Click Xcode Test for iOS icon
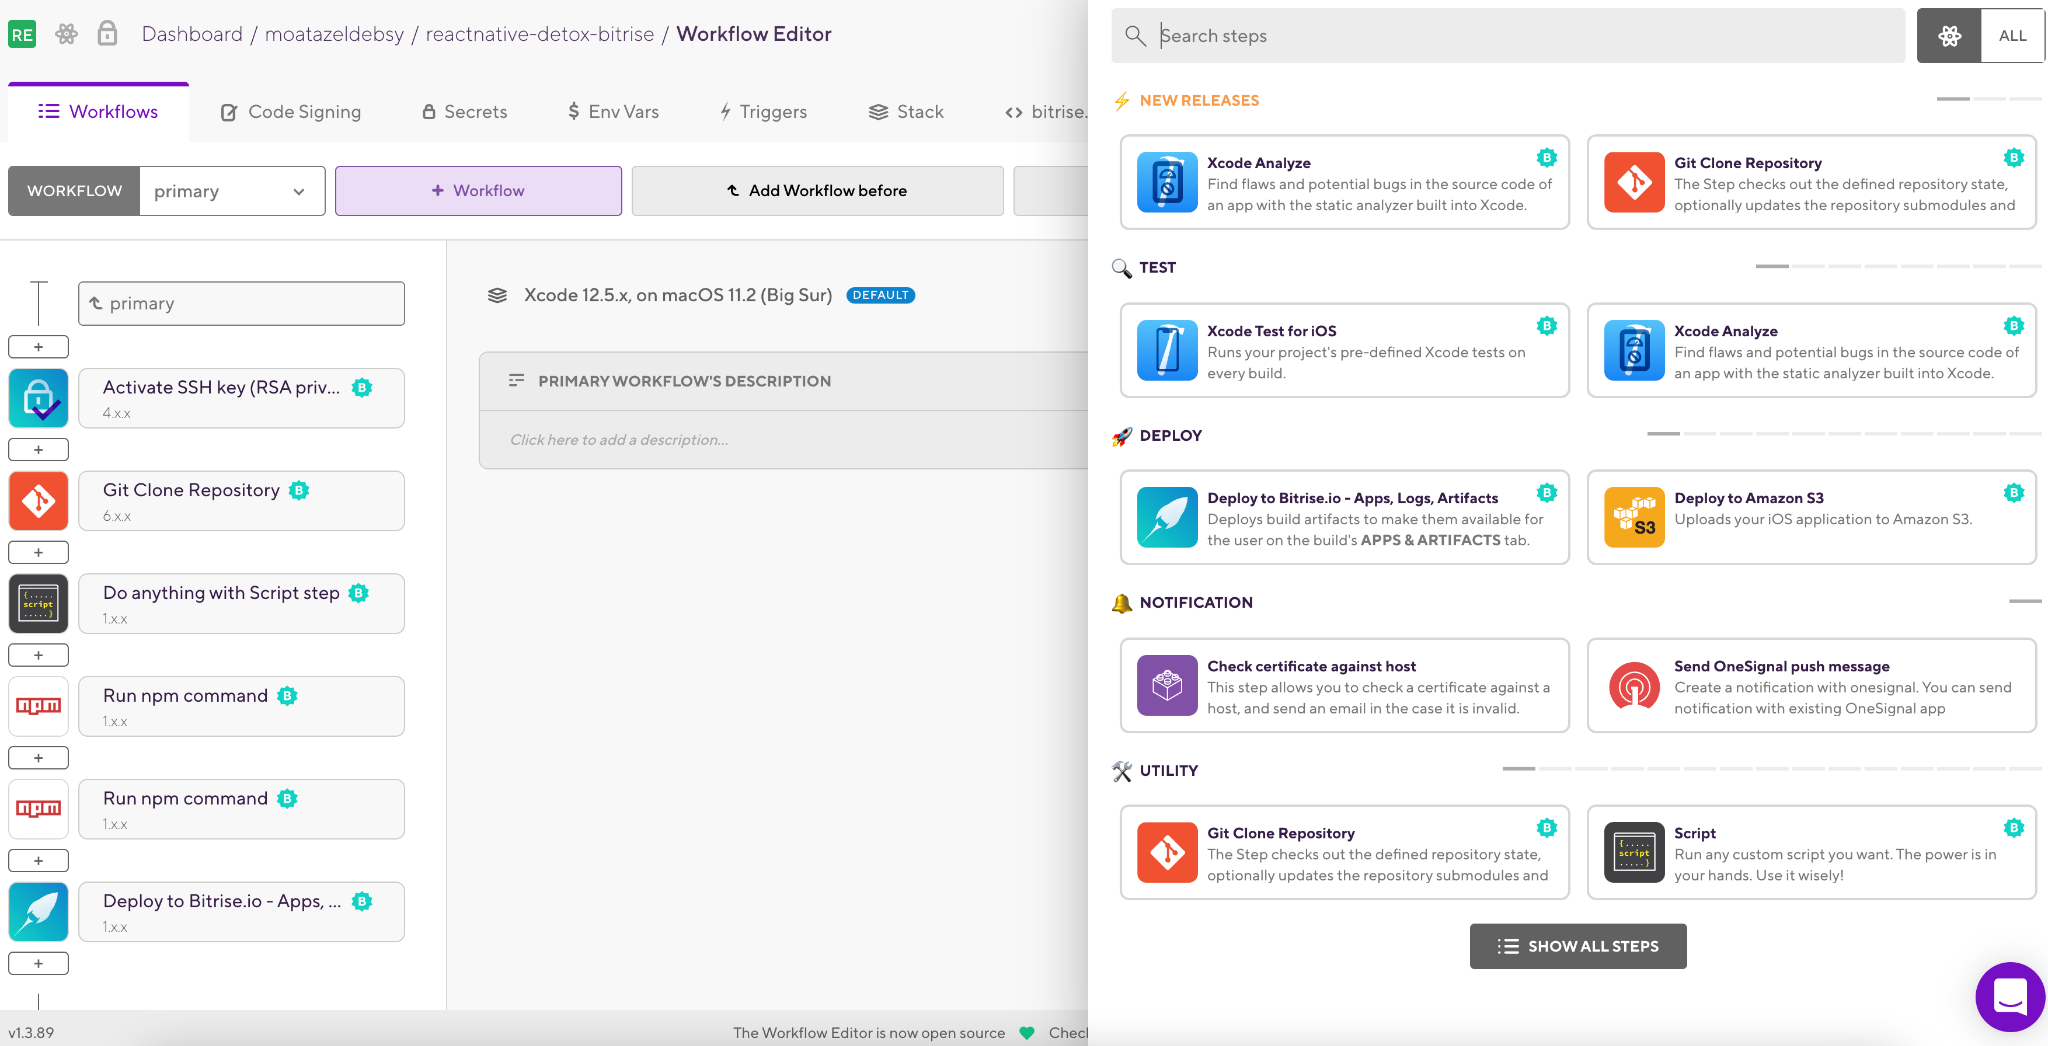The image size is (2048, 1046). 1167,350
